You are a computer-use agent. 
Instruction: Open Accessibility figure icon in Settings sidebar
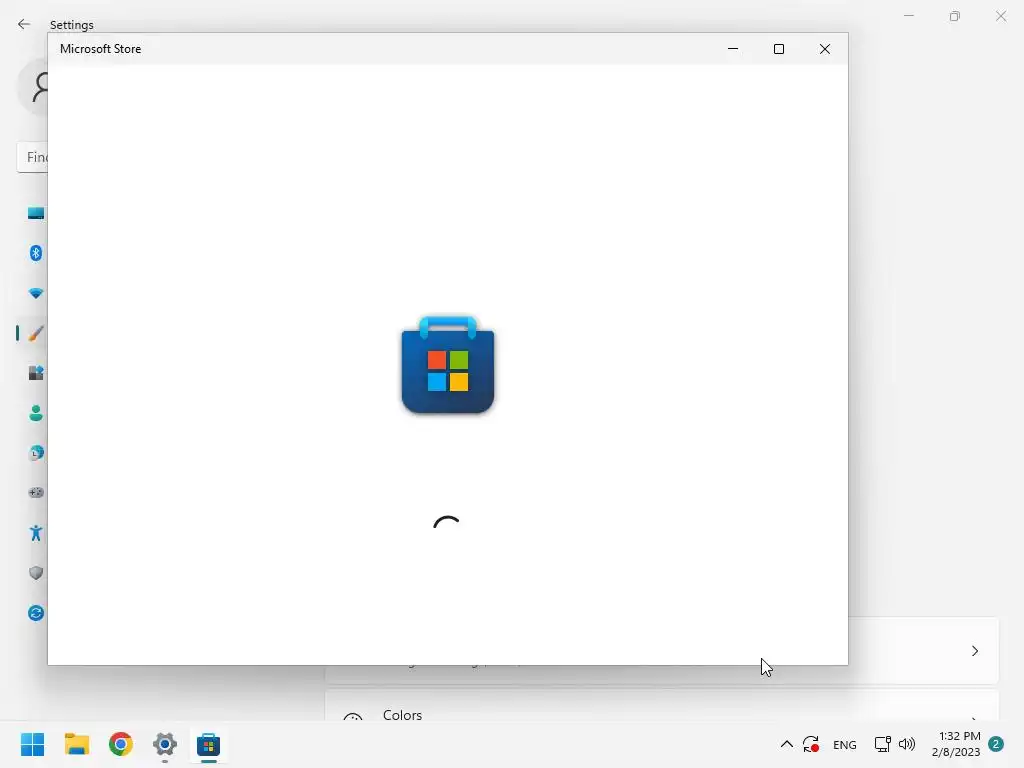pos(36,533)
